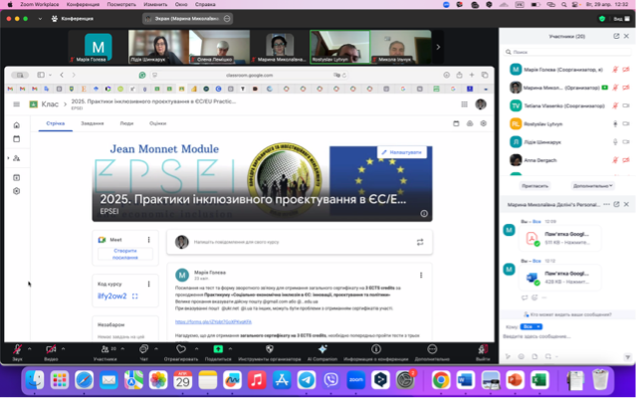Expand course code ilfy2ow2 fullscreen icon
The width and height of the screenshot is (638, 400).
pyautogui.click(x=135, y=296)
